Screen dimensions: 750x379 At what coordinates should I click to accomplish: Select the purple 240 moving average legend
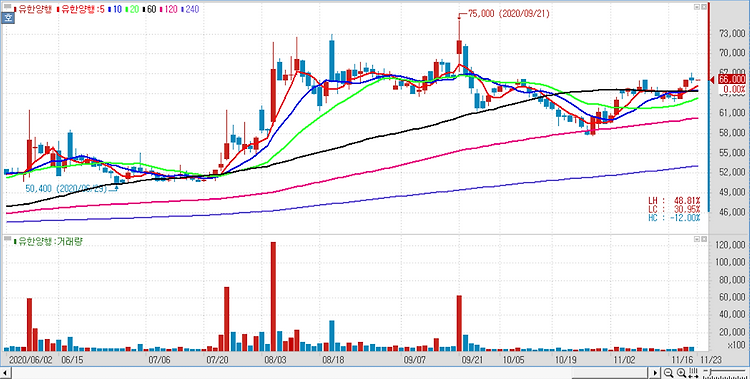(191, 9)
